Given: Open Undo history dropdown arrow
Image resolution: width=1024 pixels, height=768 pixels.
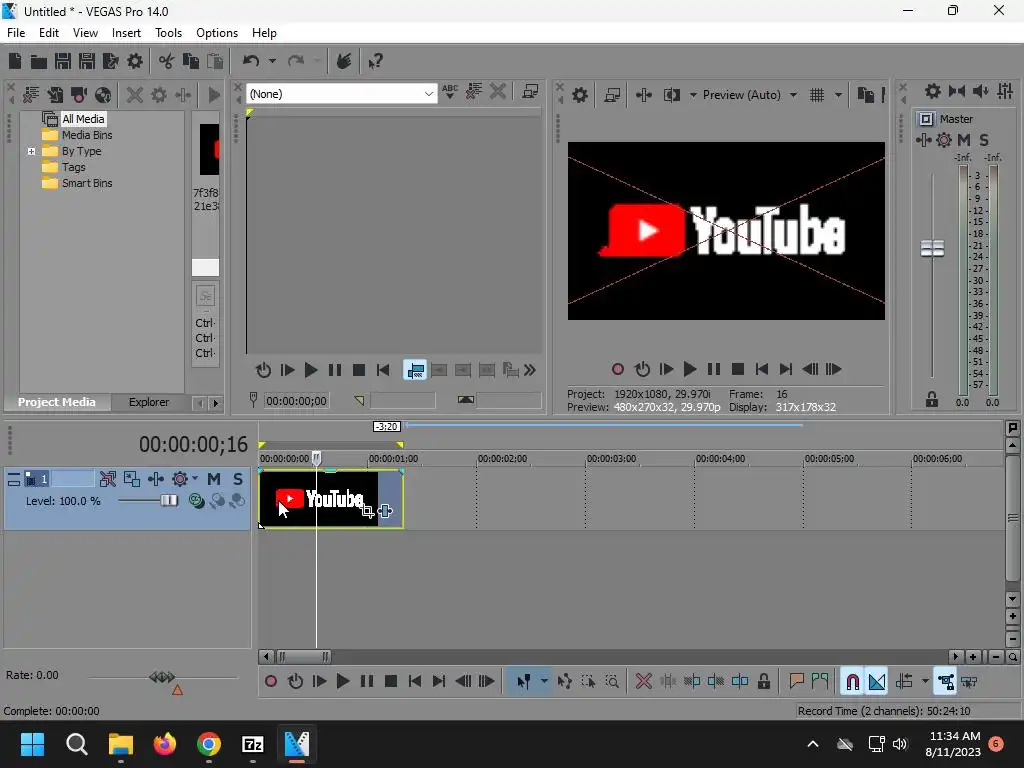Looking at the screenshot, I should (x=272, y=61).
